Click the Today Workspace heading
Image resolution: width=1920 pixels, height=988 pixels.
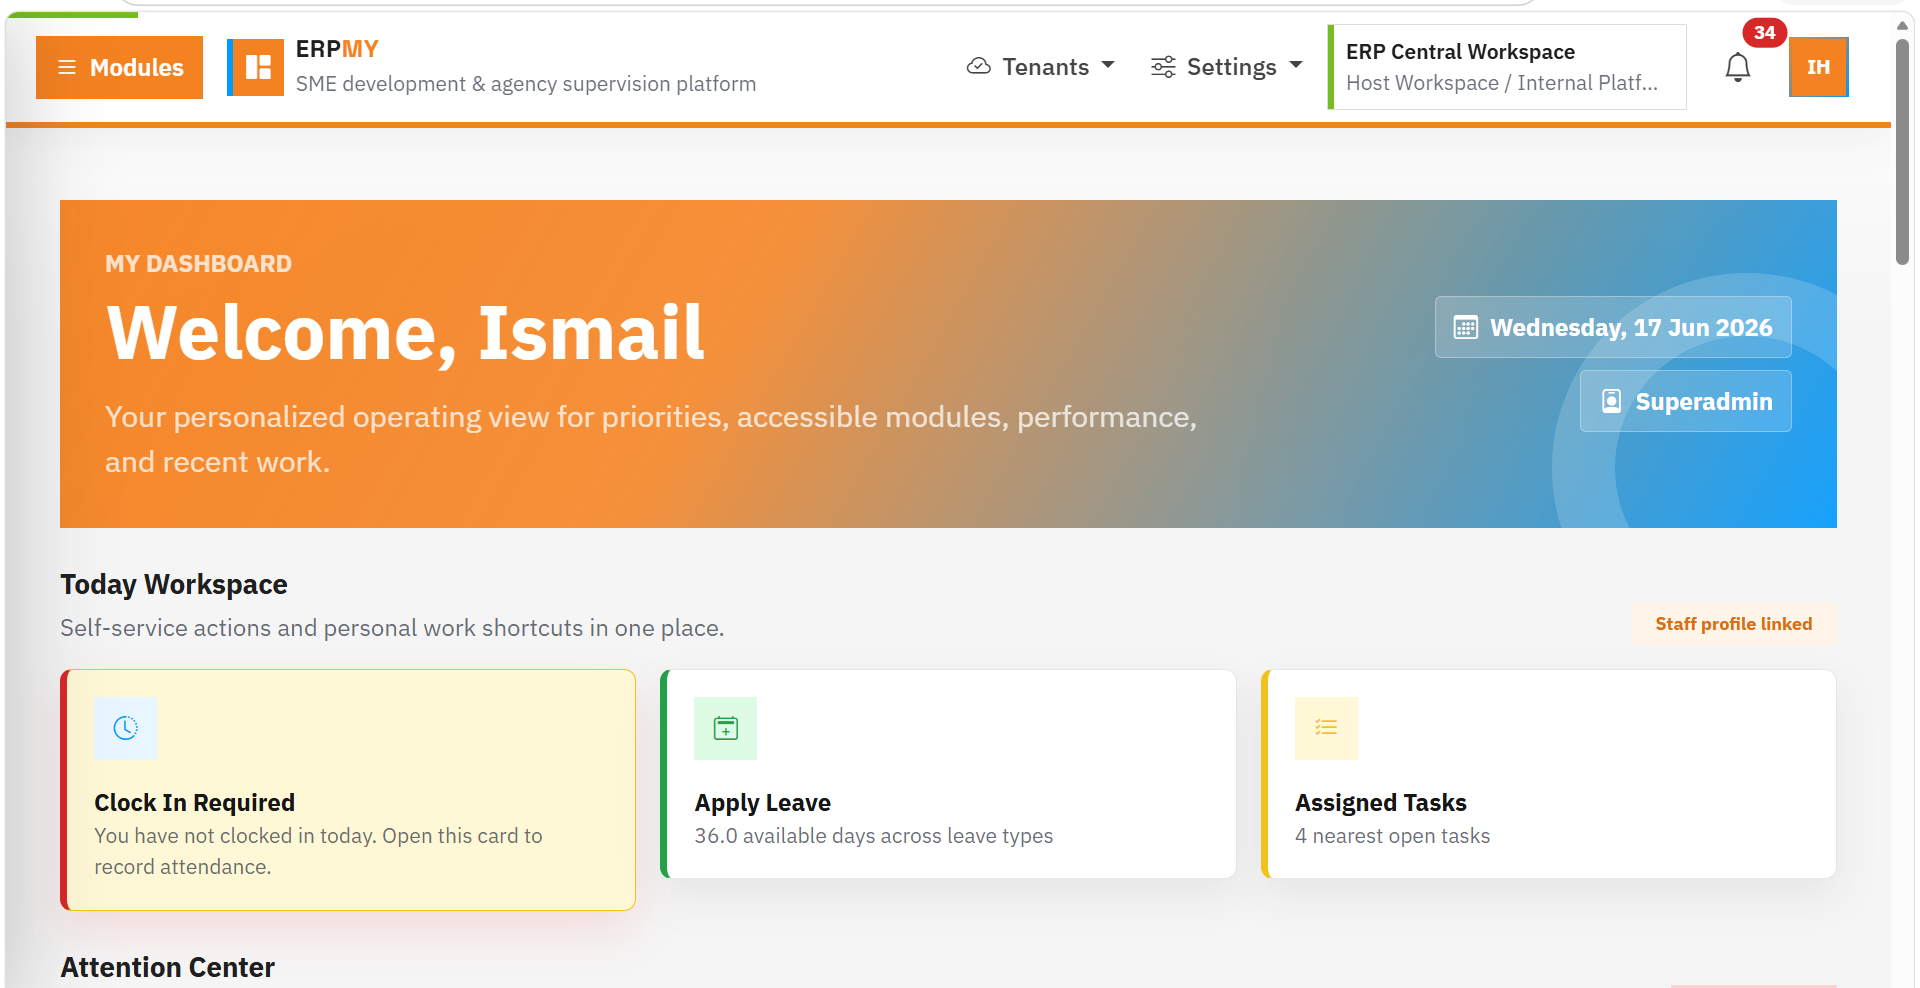click(174, 584)
